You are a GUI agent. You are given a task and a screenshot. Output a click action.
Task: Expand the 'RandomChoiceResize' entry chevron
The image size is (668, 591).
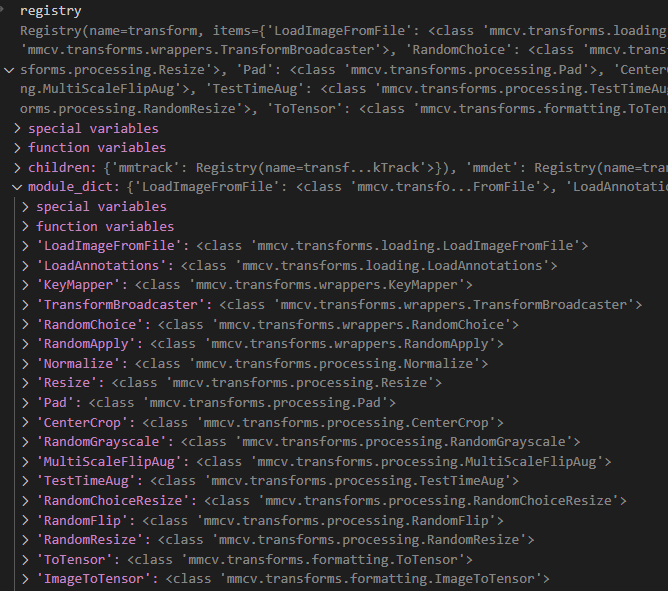[x=26, y=501]
